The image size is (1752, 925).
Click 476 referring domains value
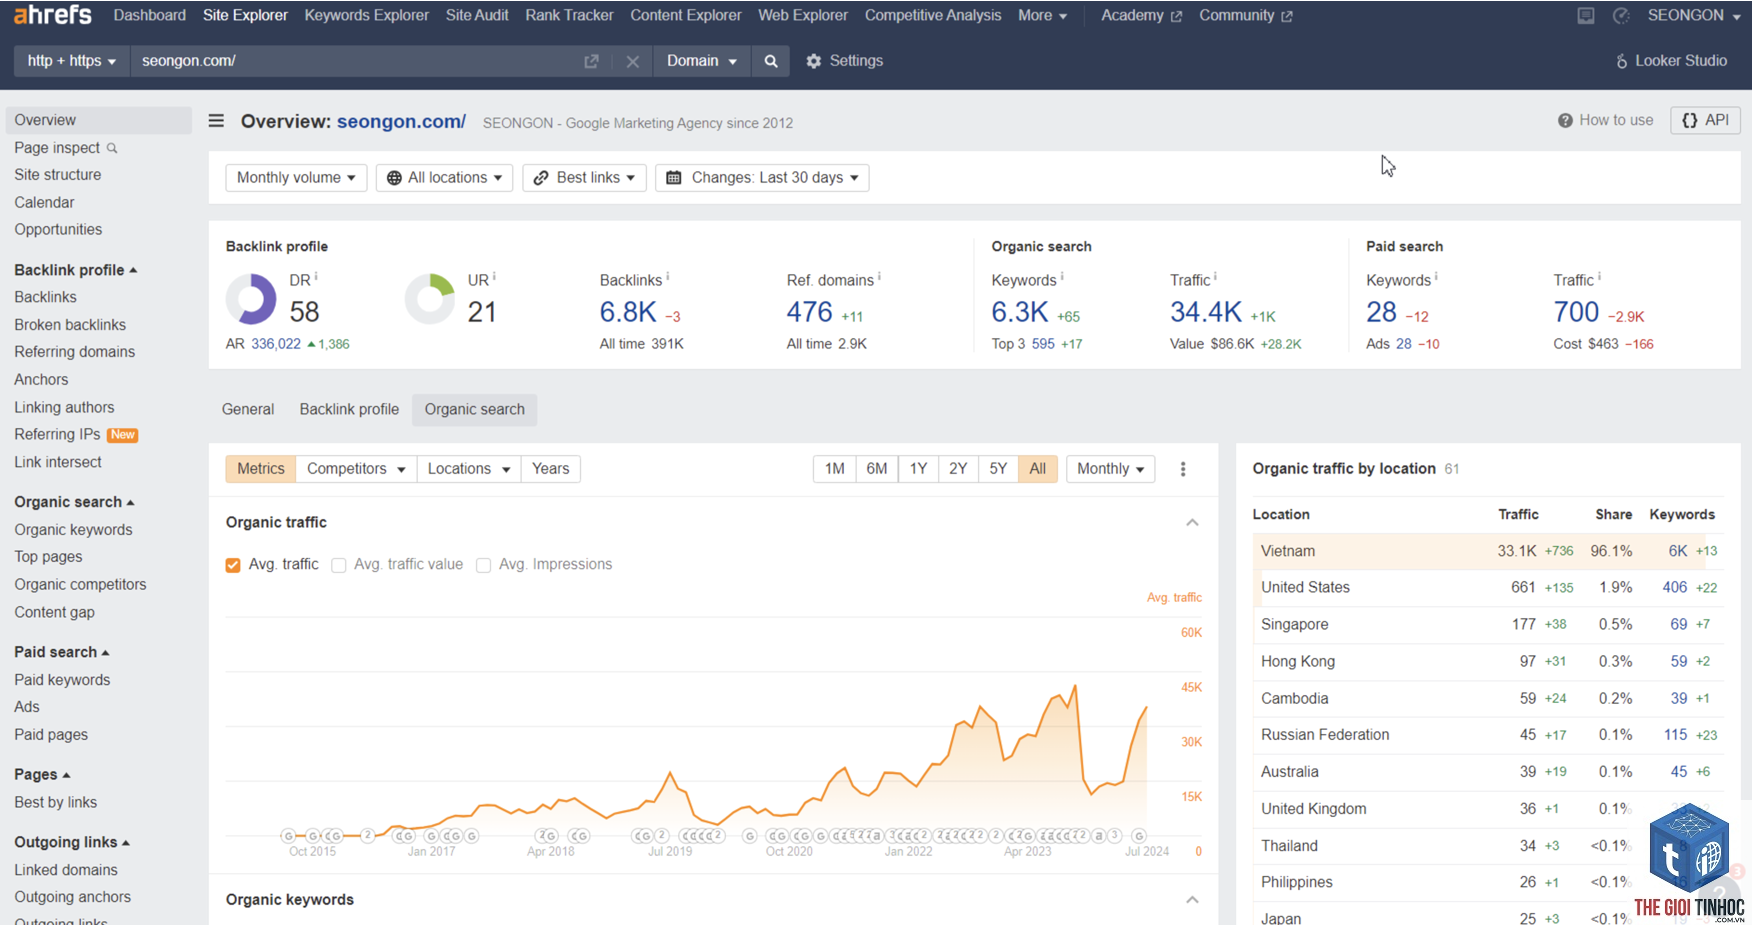click(809, 312)
